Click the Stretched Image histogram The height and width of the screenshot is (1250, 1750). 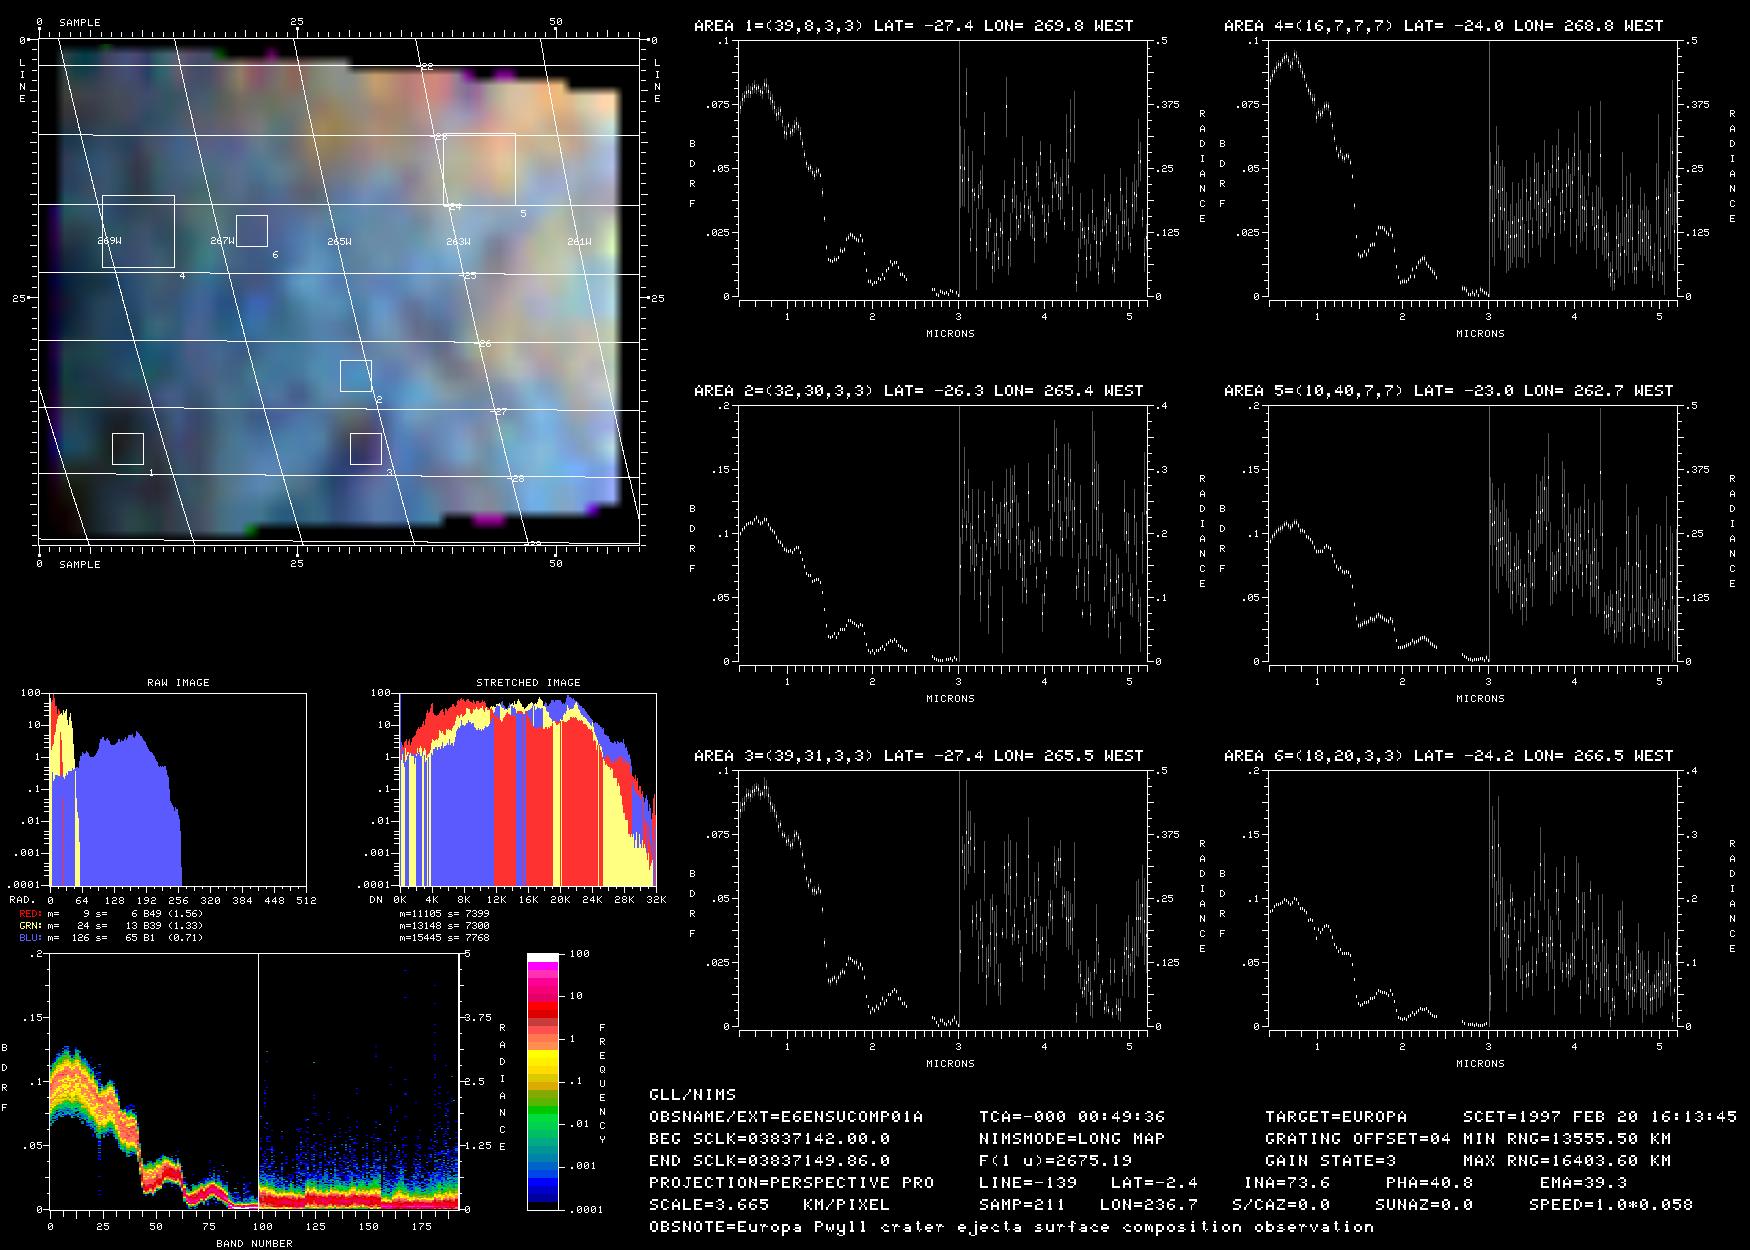(527, 789)
